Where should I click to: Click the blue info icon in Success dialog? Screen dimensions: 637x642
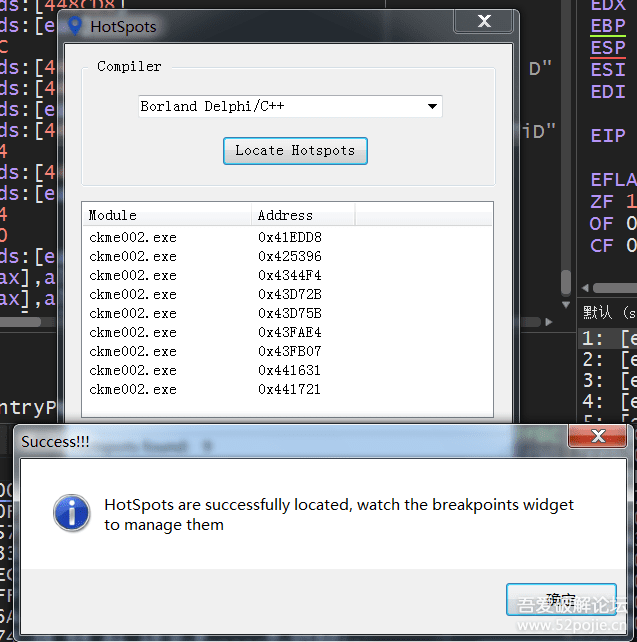pyautogui.click(x=72, y=513)
